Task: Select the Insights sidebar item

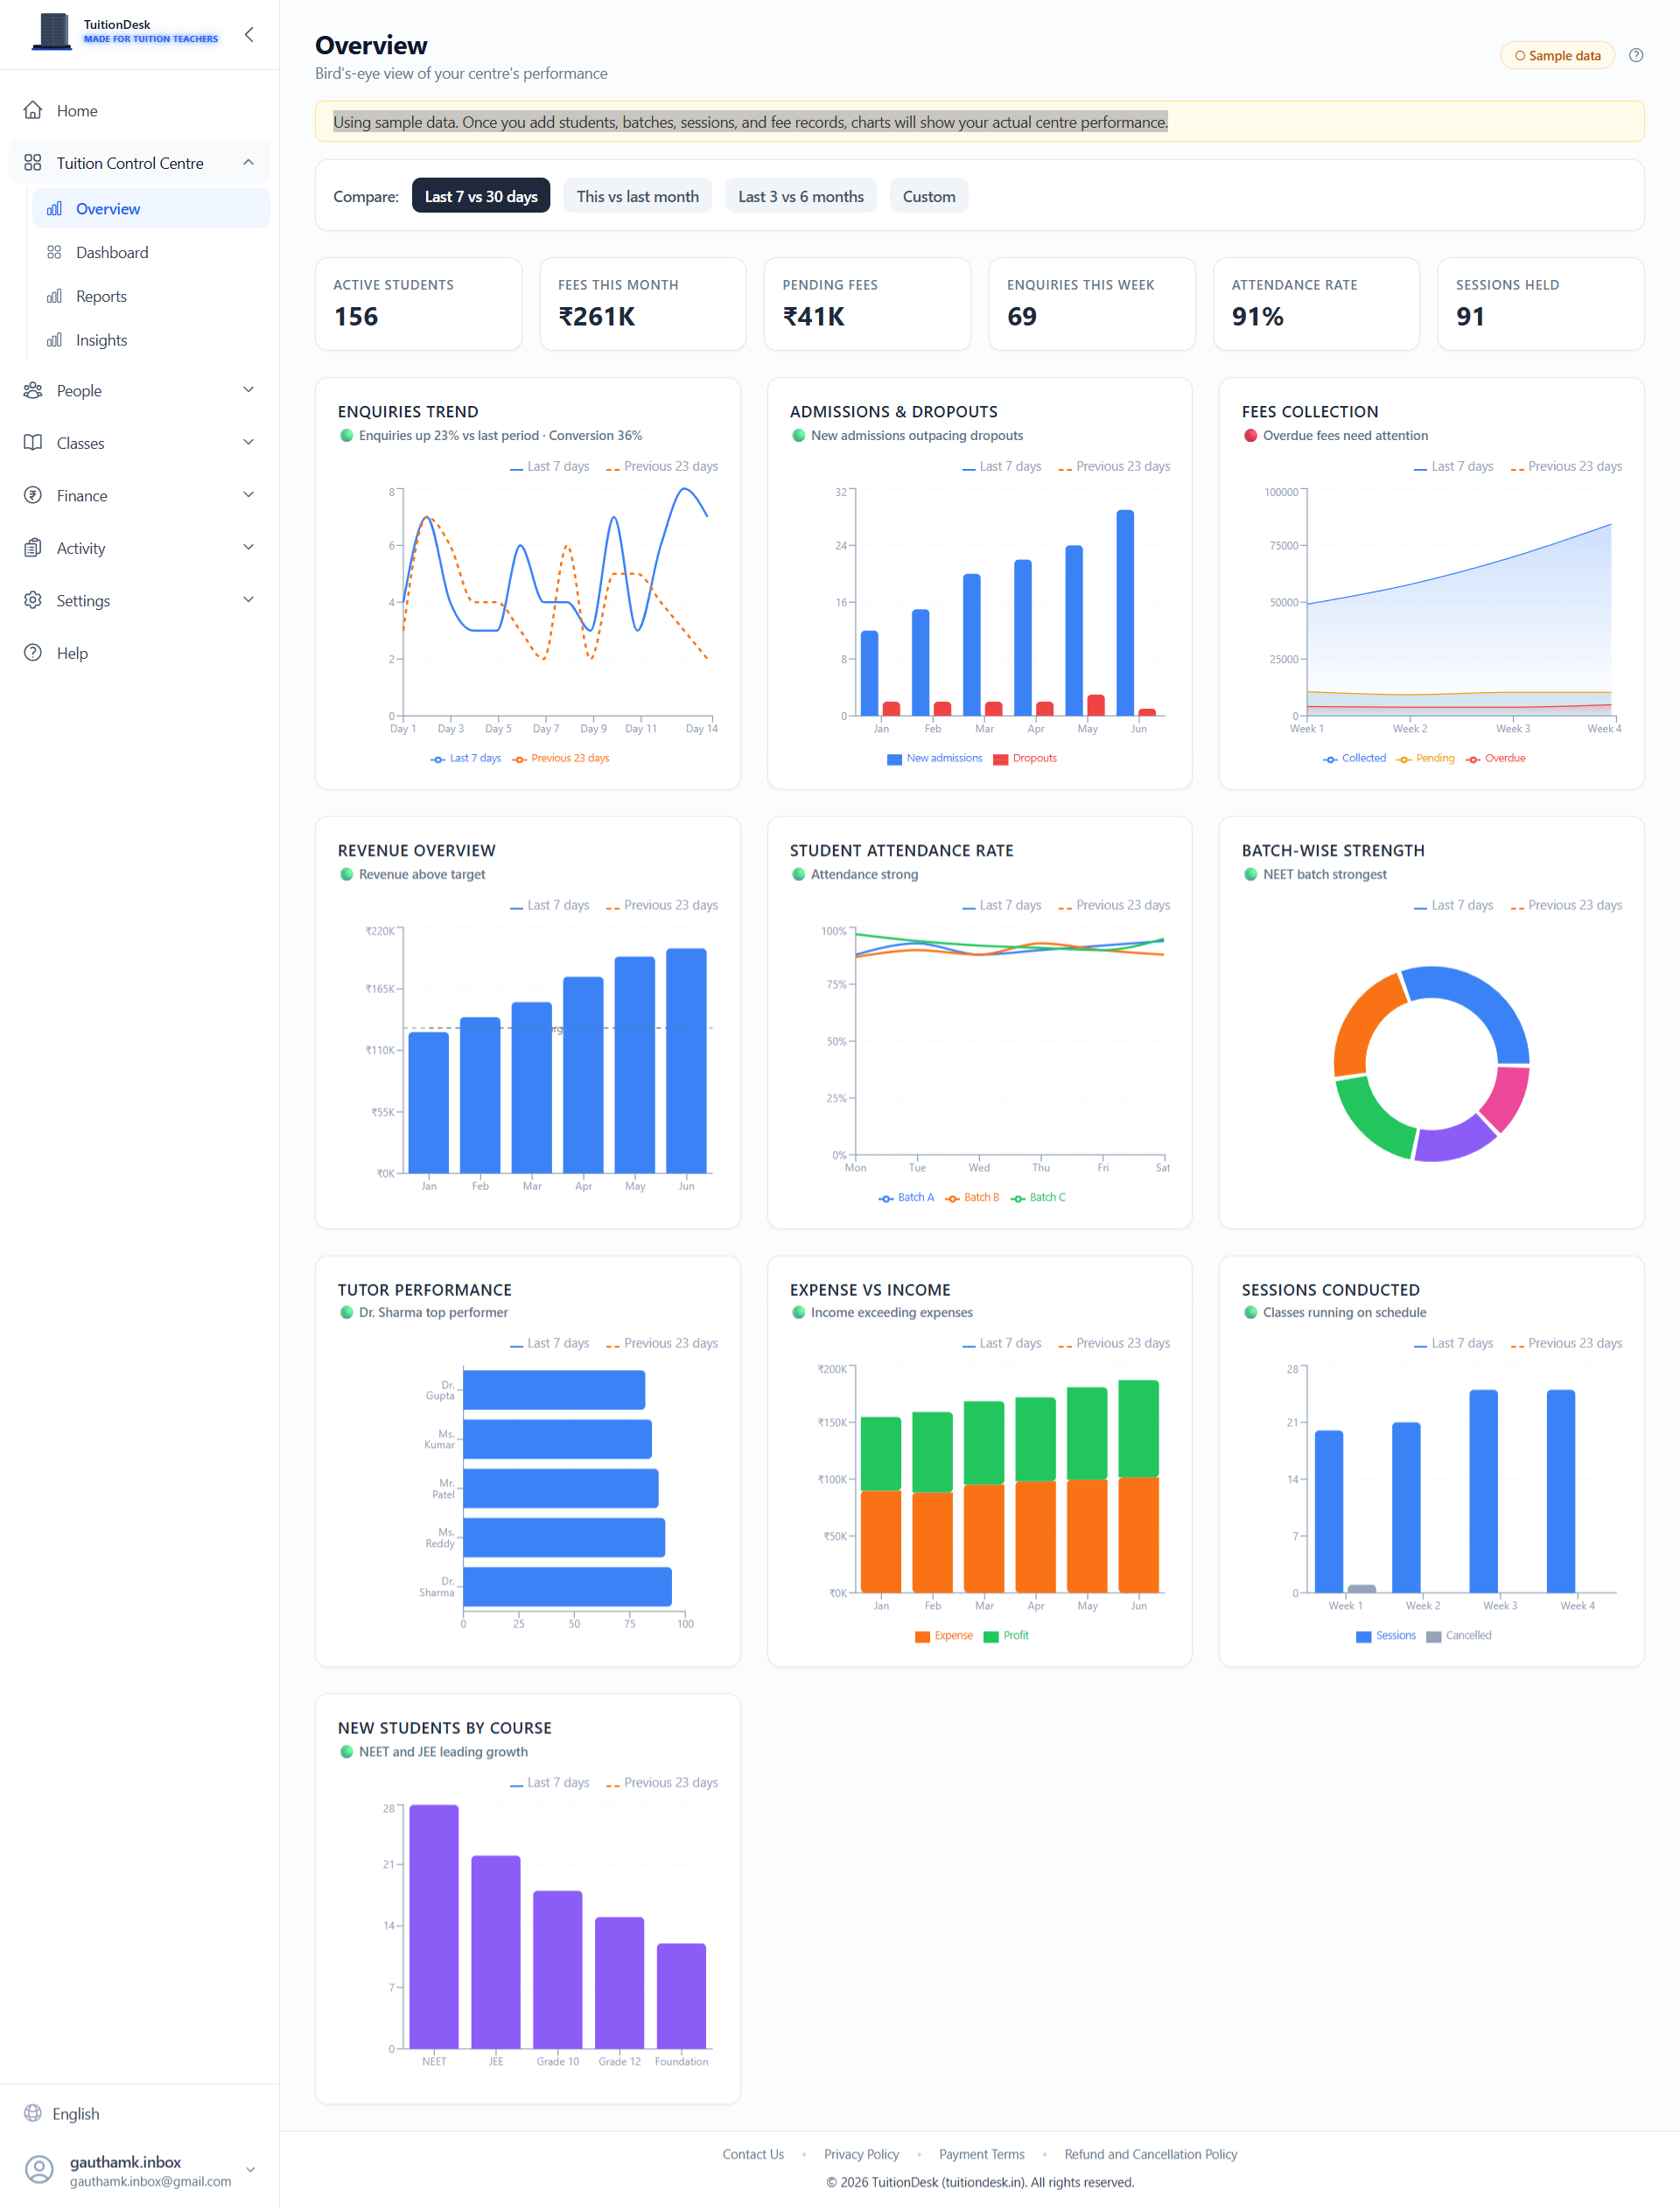Action: 102,339
